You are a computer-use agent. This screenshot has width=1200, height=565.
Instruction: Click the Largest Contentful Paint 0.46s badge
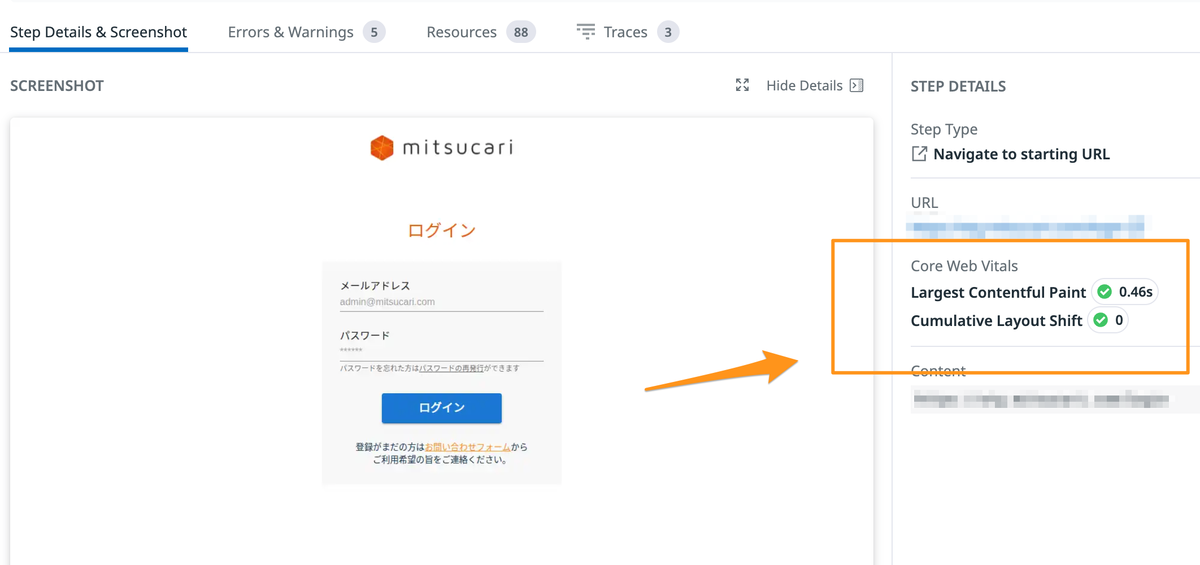click(x=1124, y=292)
